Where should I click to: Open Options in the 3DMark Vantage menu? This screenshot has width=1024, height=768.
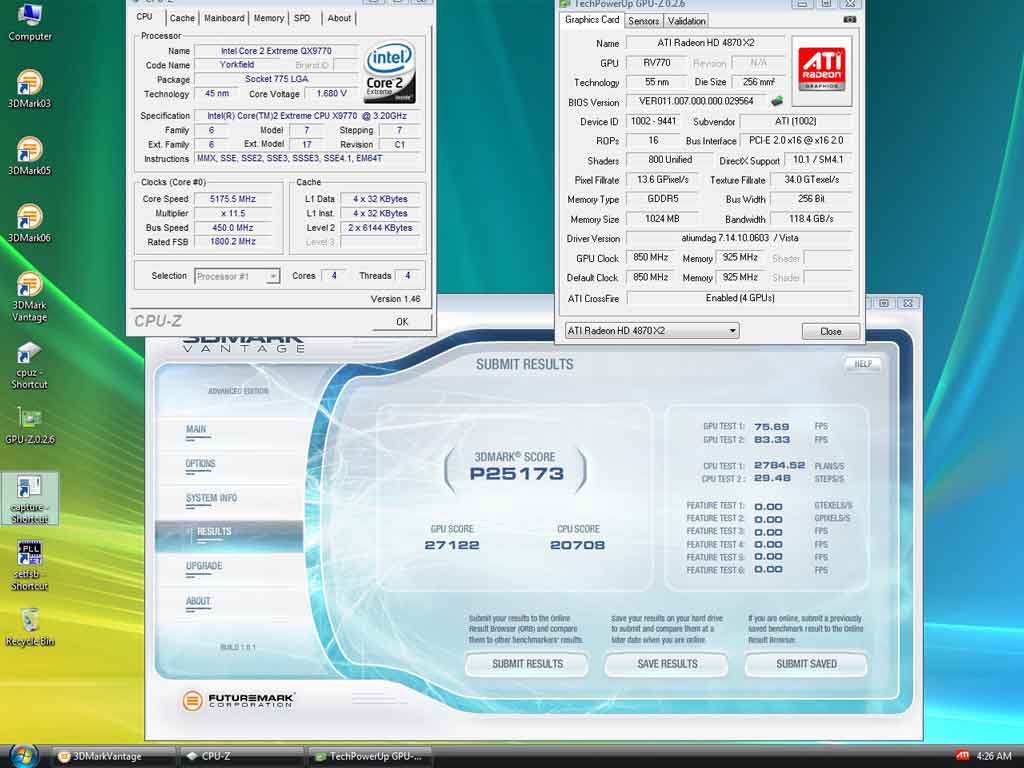tap(200, 464)
